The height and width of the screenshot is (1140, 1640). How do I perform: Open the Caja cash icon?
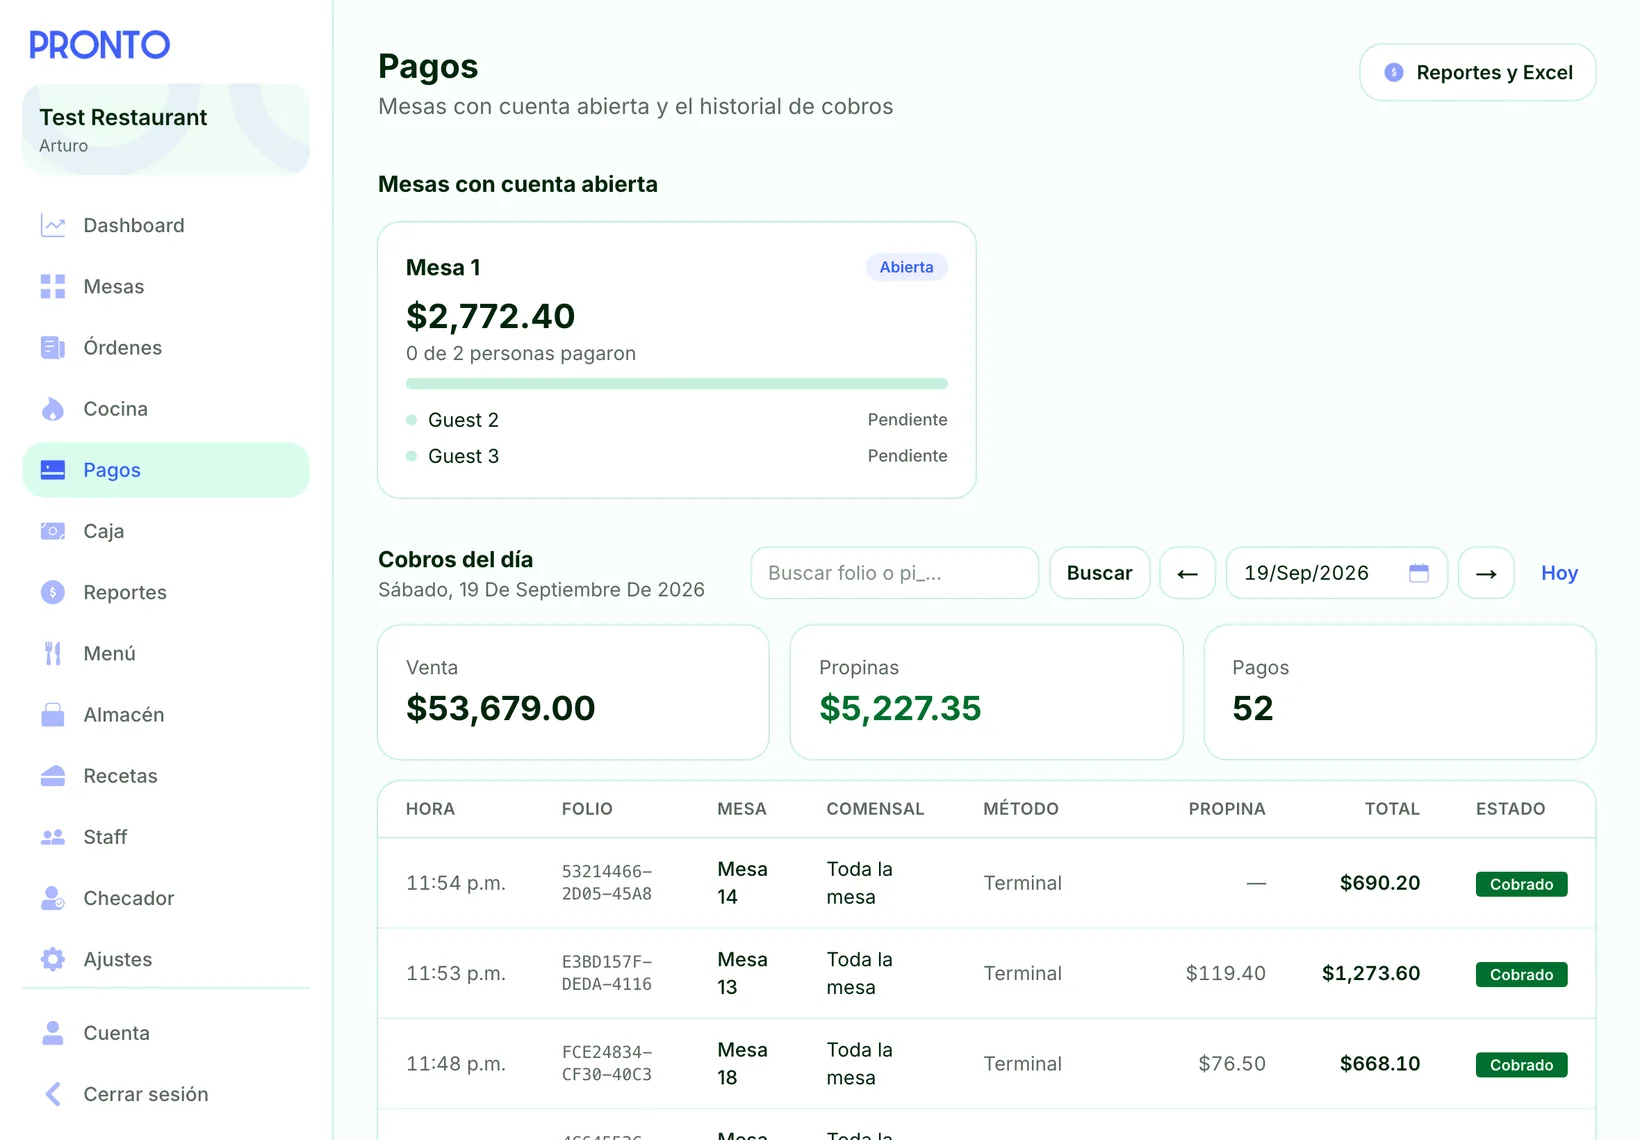53,531
